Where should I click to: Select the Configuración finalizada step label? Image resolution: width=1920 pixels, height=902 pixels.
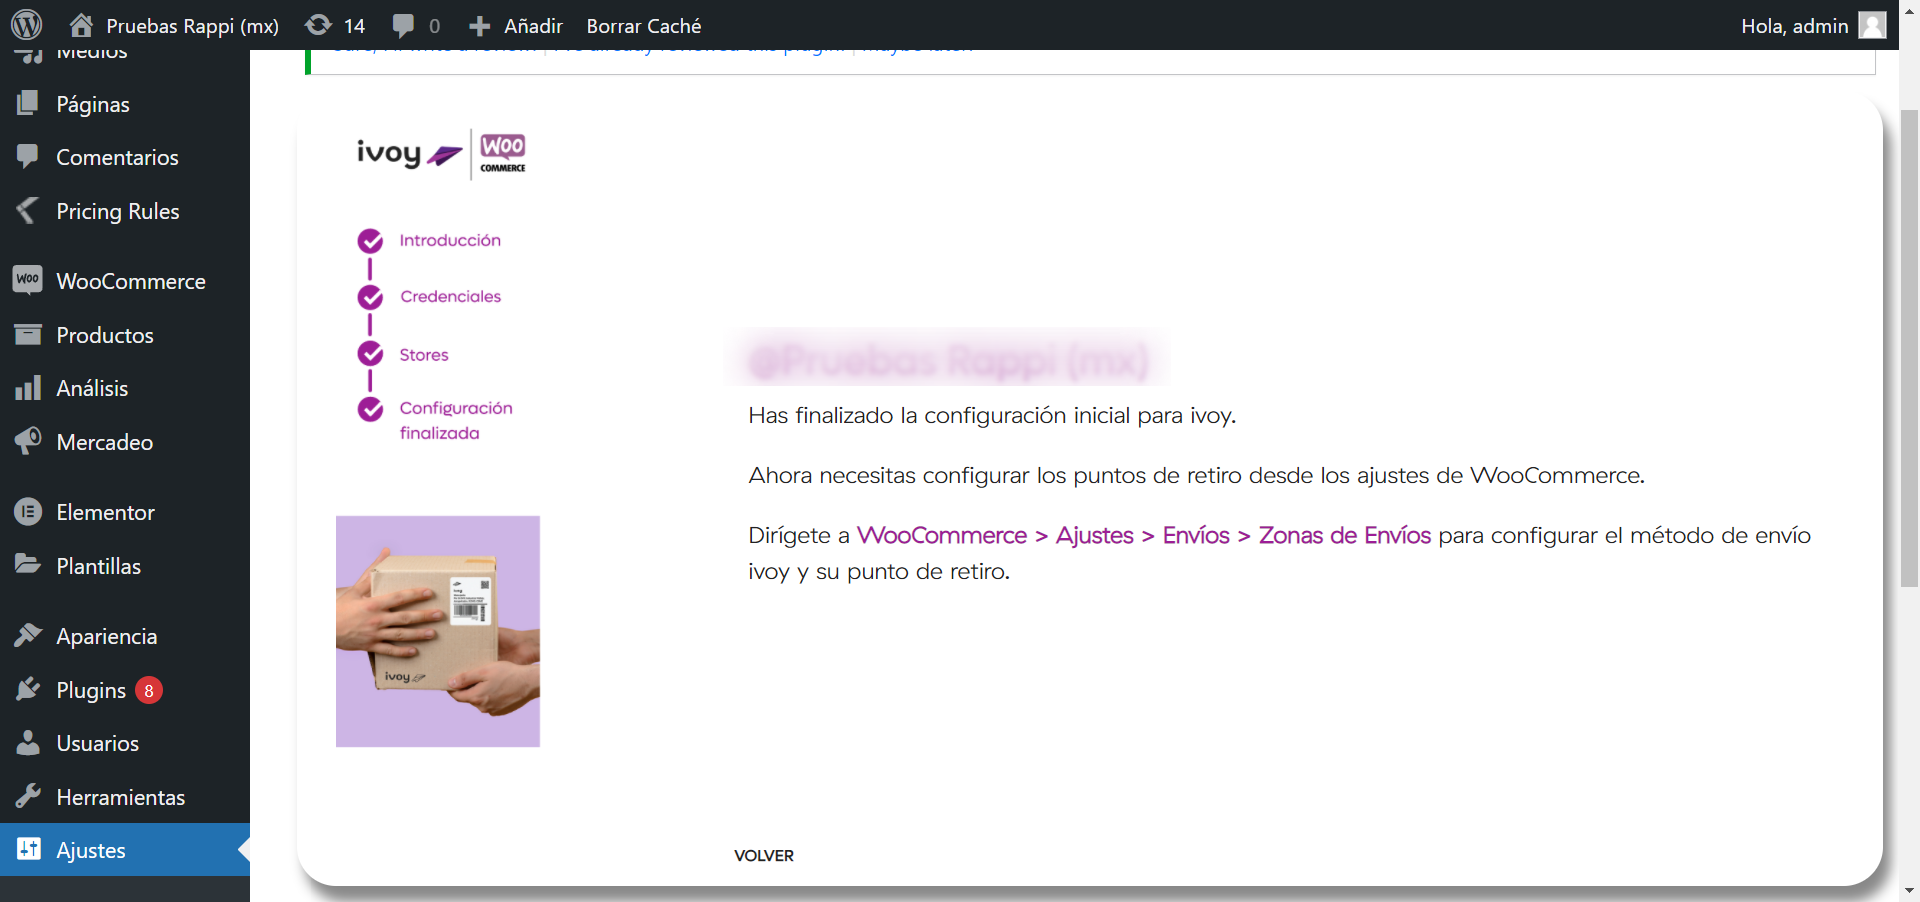pos(456,420)
